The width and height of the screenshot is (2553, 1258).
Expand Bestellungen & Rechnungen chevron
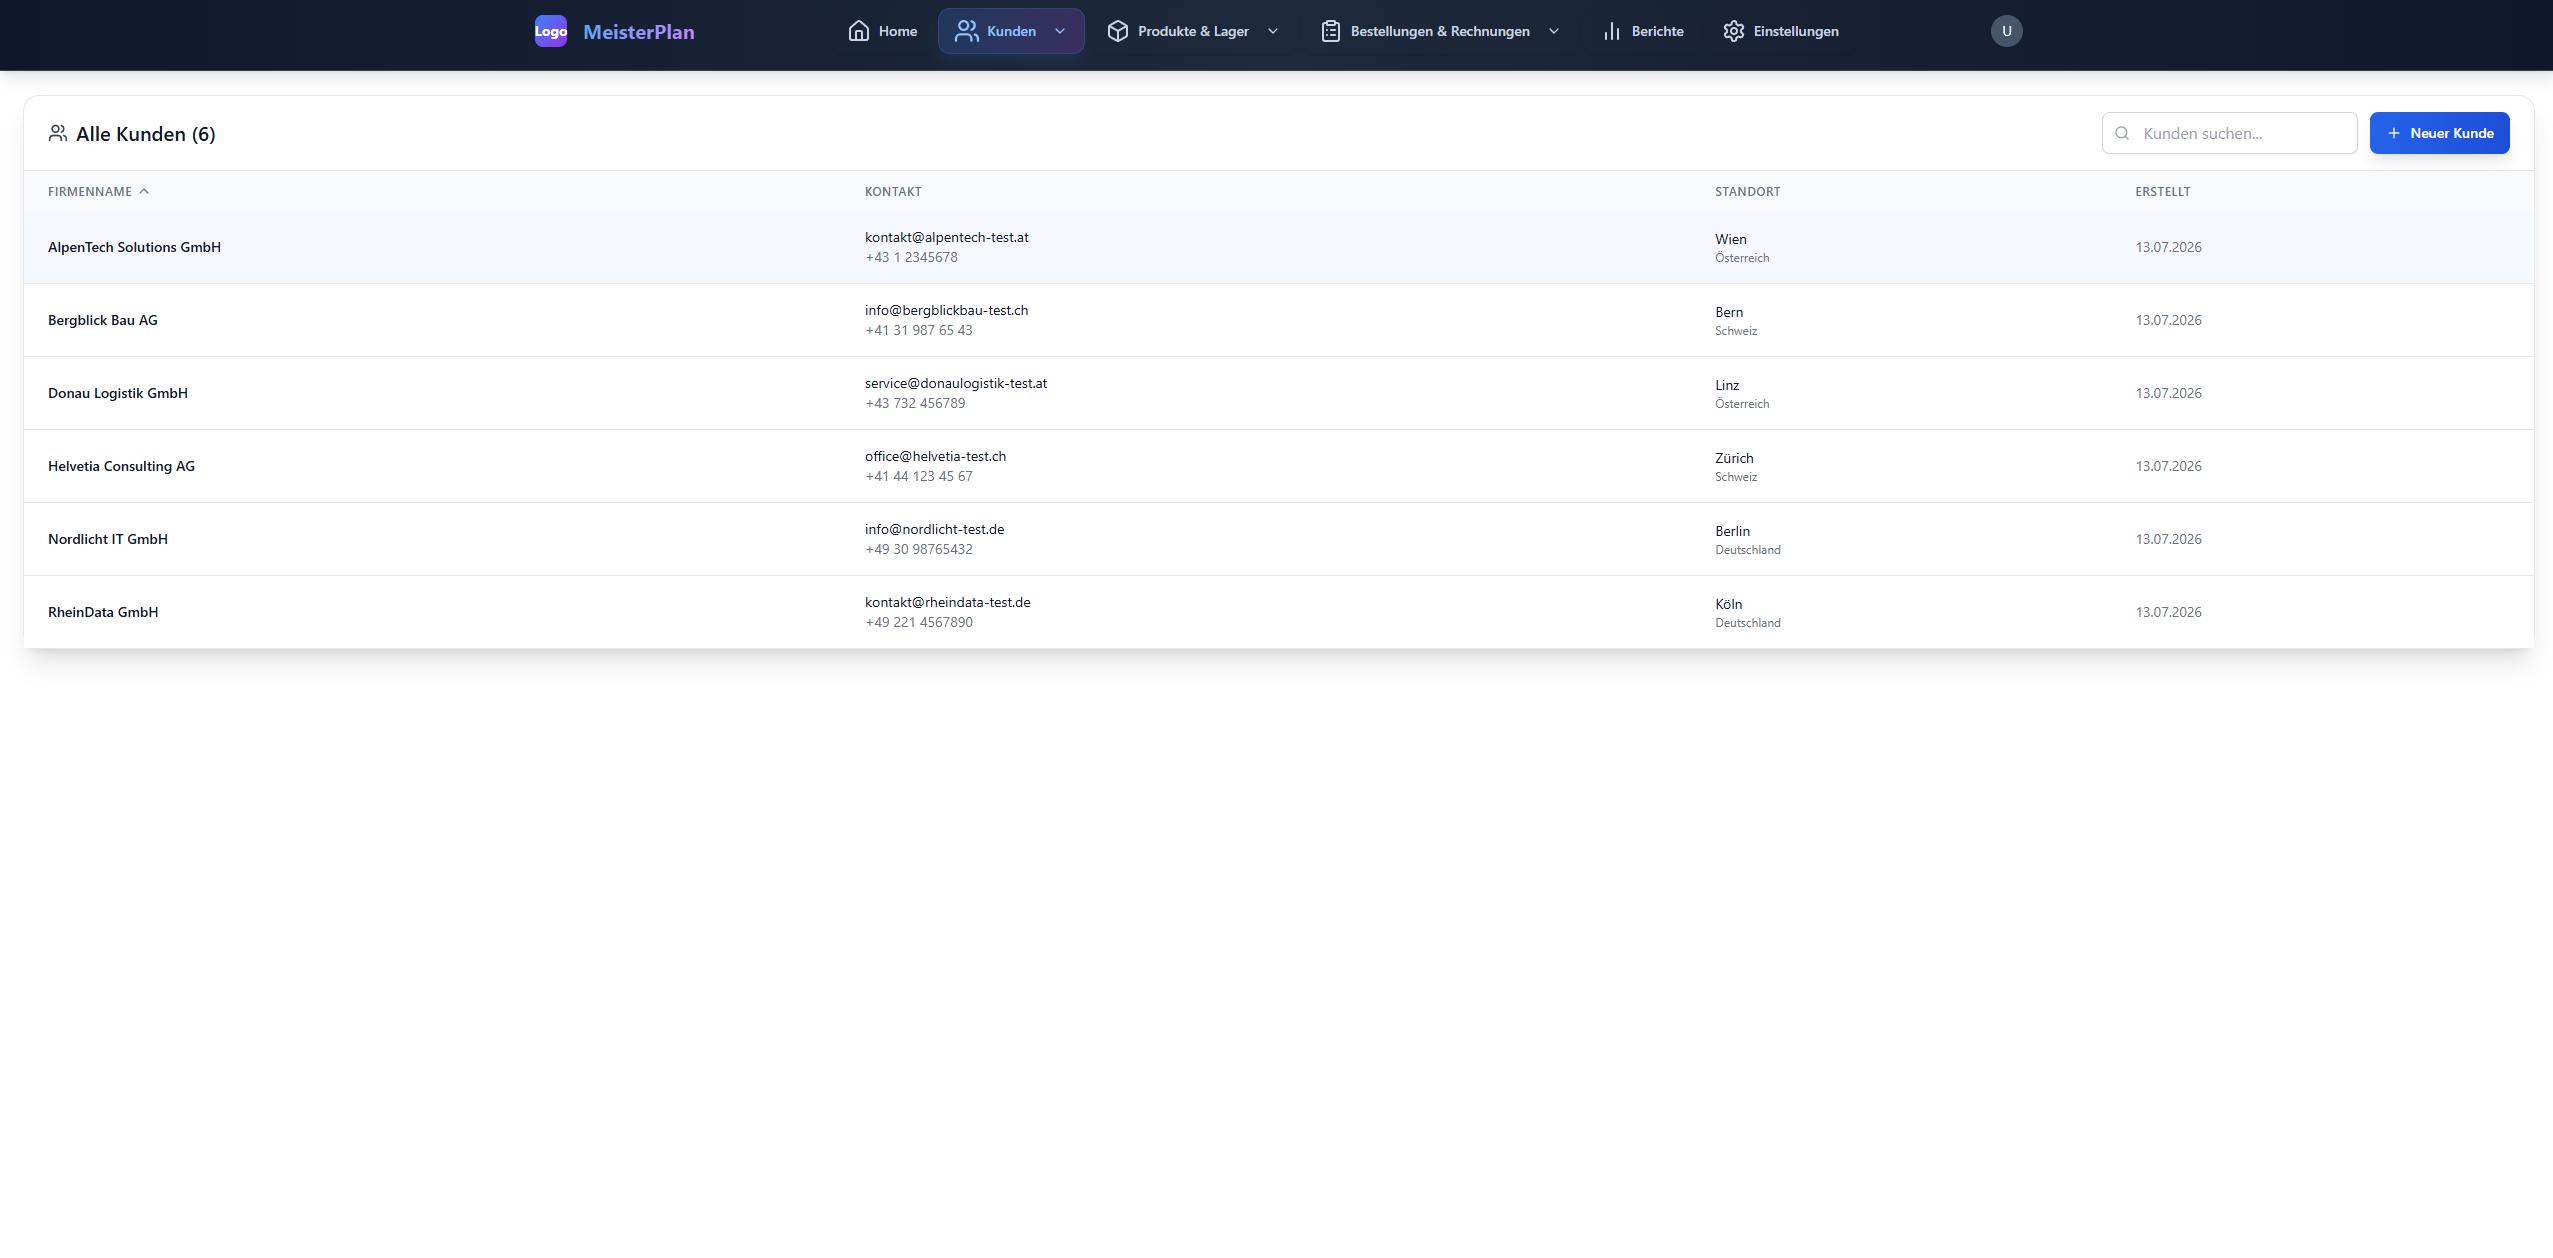click(x=1554, y=31)
